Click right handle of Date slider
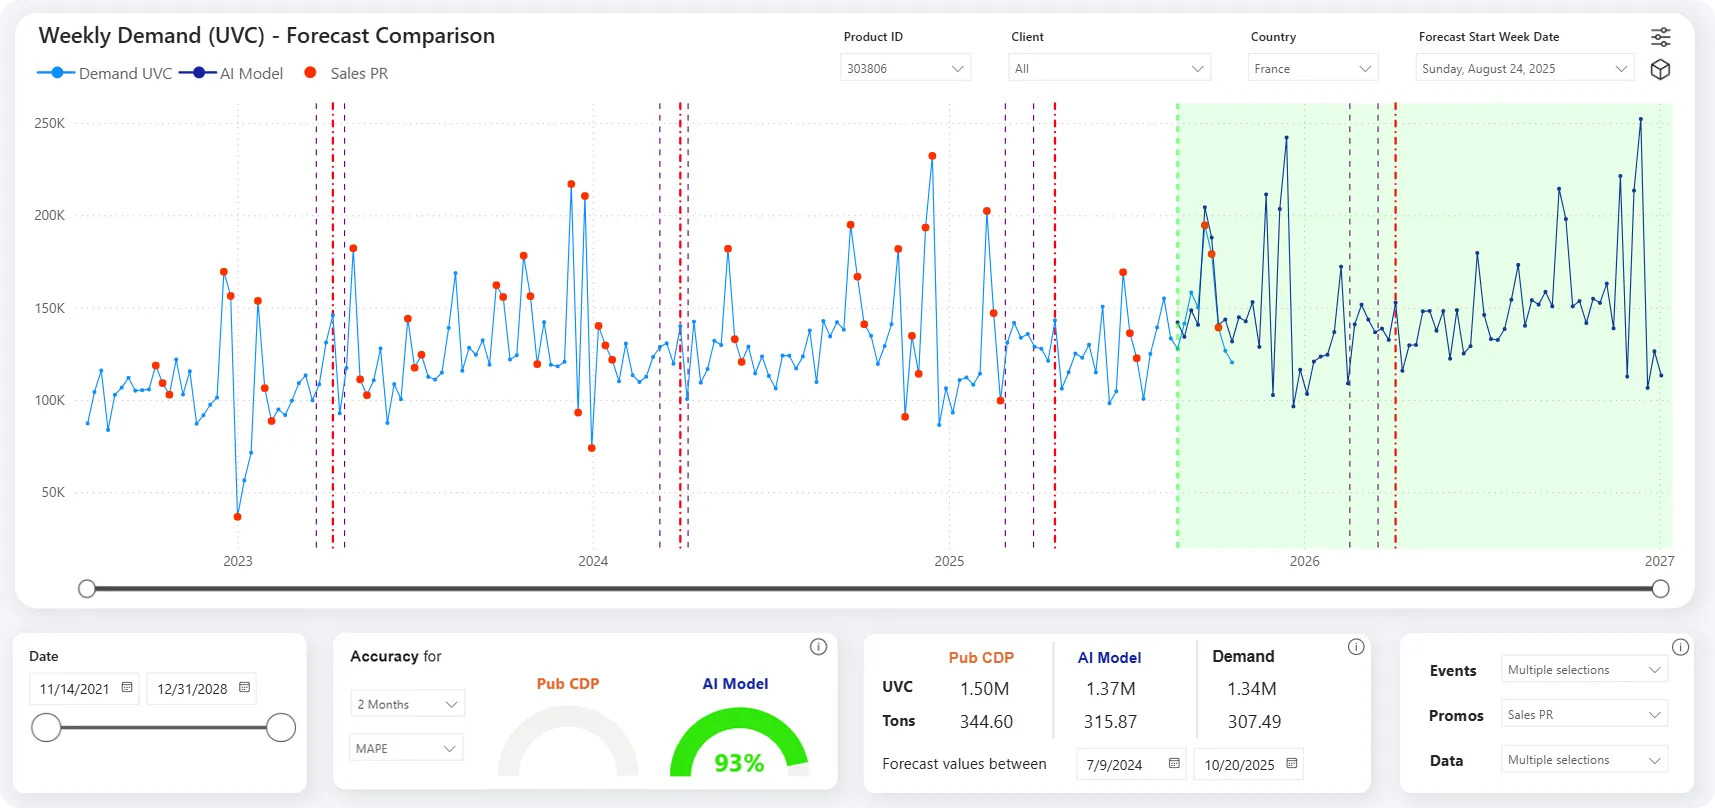 point(281,727)
